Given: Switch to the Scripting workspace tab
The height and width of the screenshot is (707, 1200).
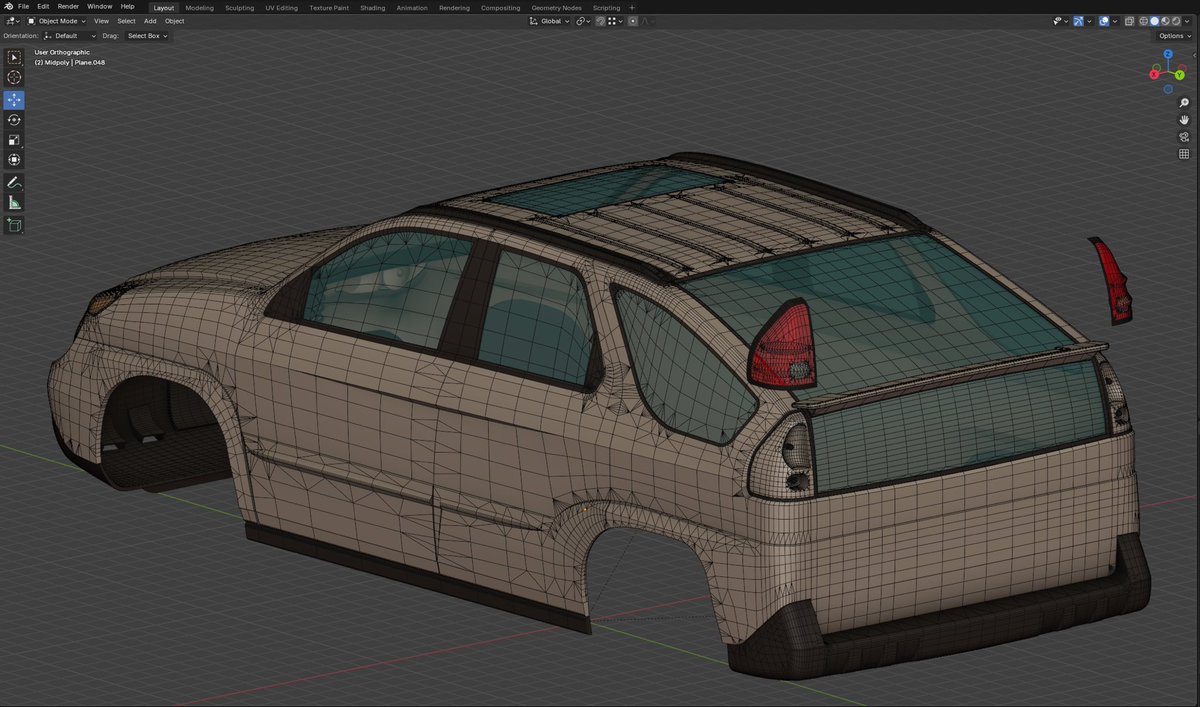Looking at the screenshot, I should 606,7.
